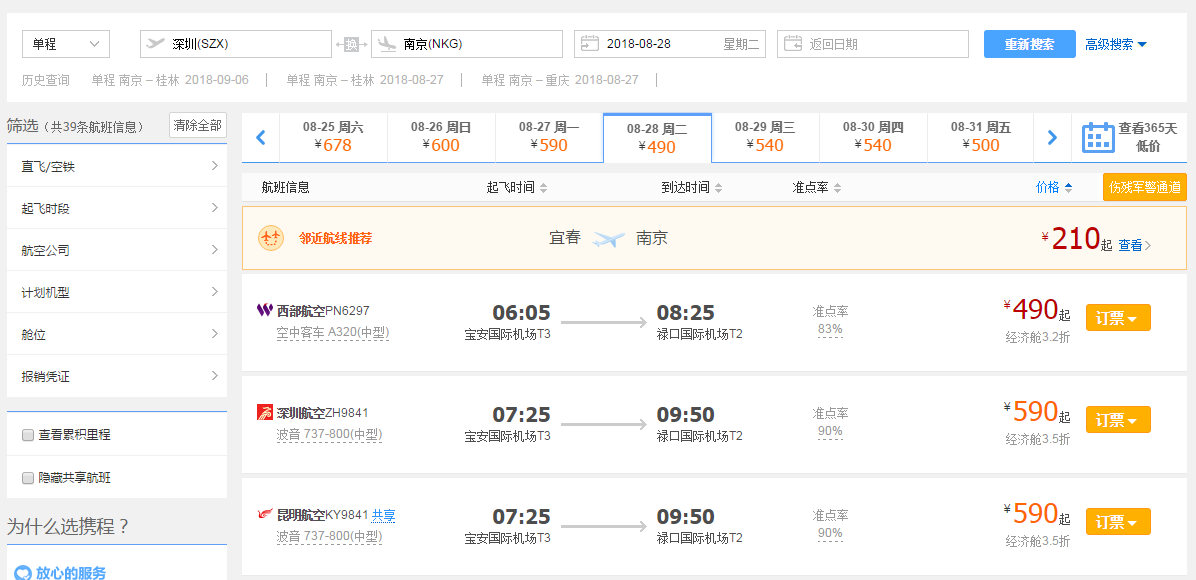Screen dimensions: 1196x580
Task: Click the 深圳(SZX) departure city field
Action: [240, 43]
